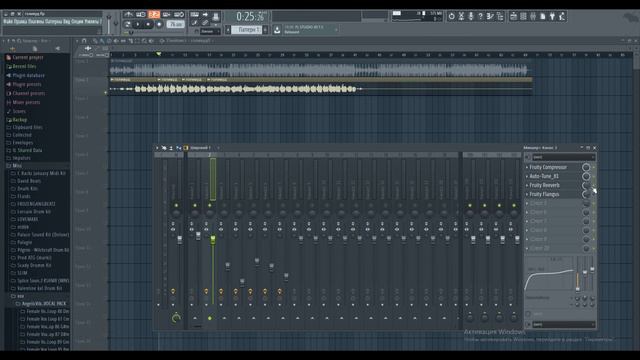Open the Паттерны menu
Screen dimensions: 640x360
[53, 21]
